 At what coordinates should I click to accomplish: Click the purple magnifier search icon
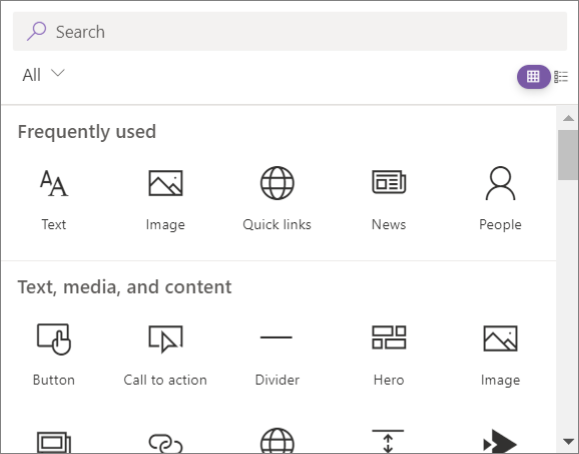[37, 31]
